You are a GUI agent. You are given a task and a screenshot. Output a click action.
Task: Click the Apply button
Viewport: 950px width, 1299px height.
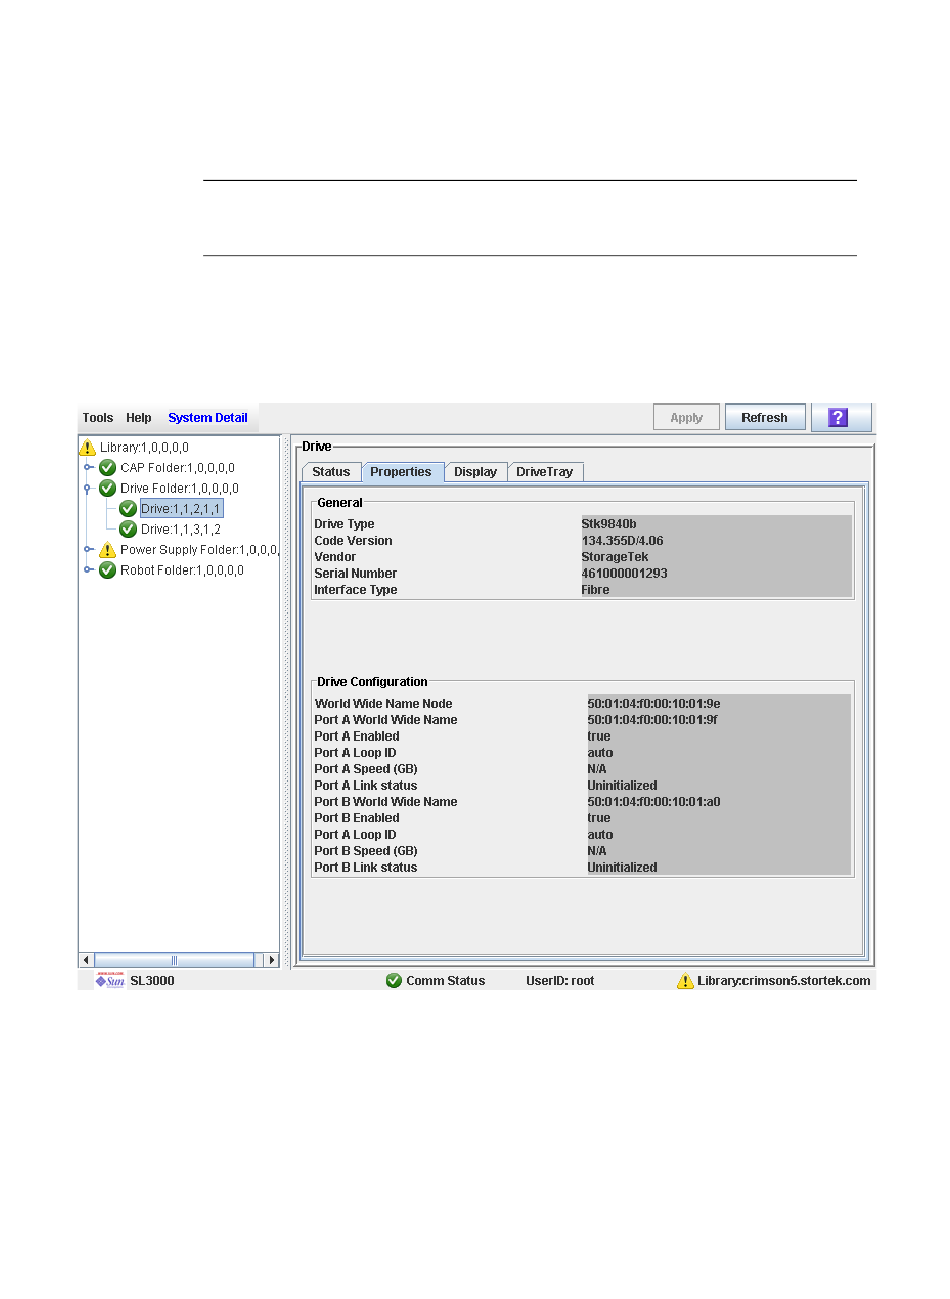687,418
